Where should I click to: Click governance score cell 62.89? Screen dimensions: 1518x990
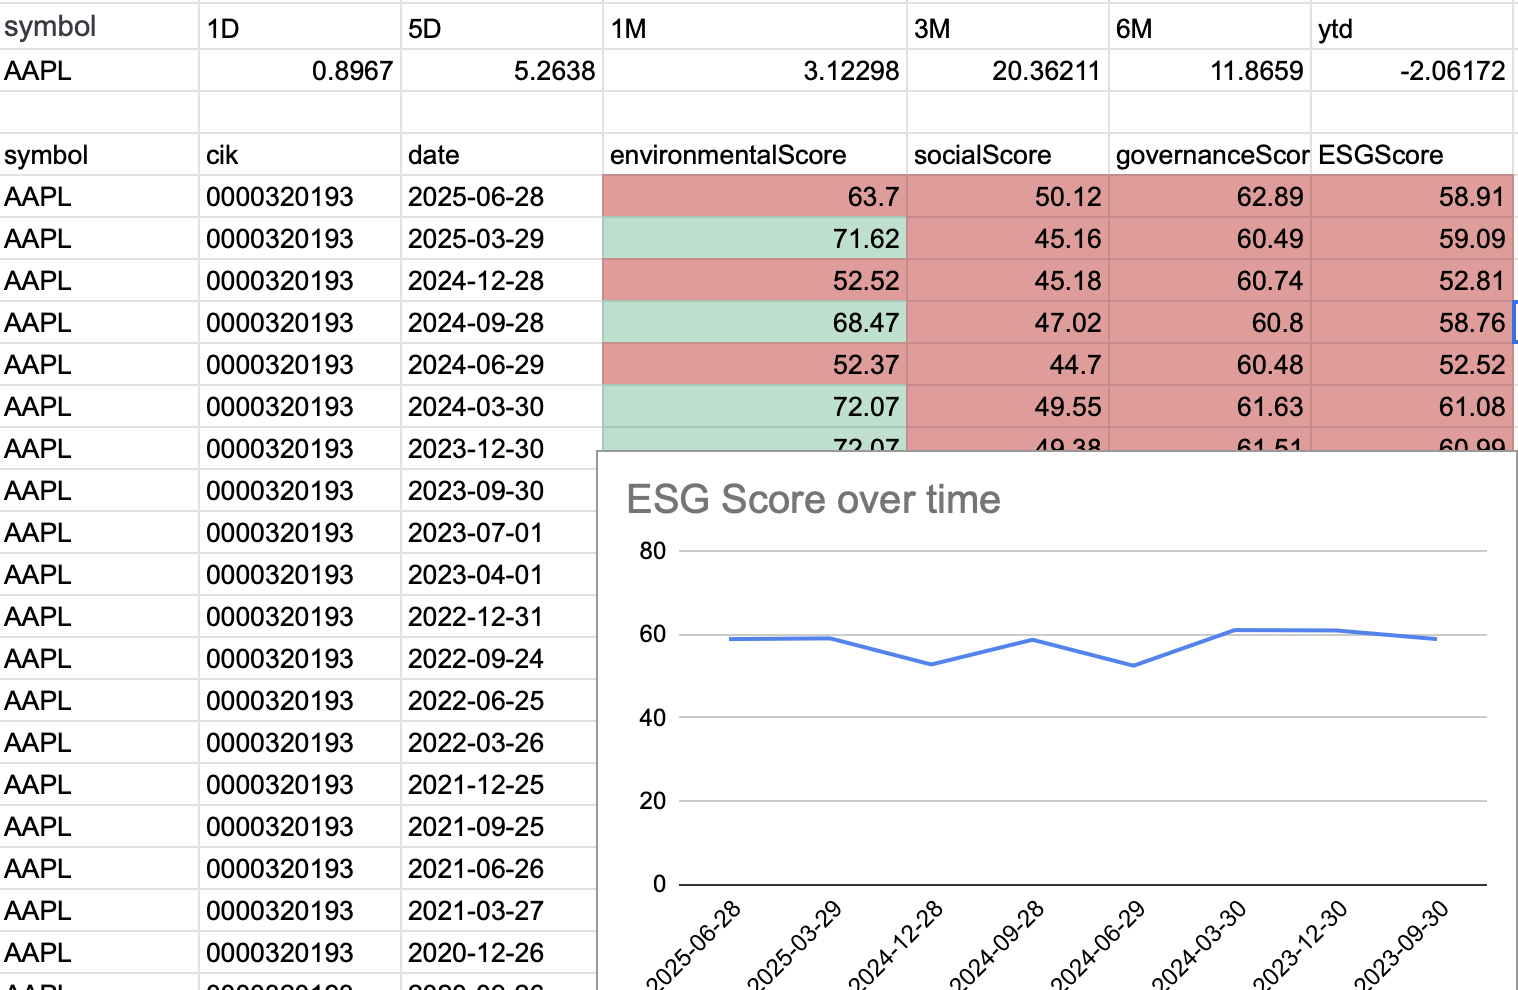click(x=1210, y=197)
